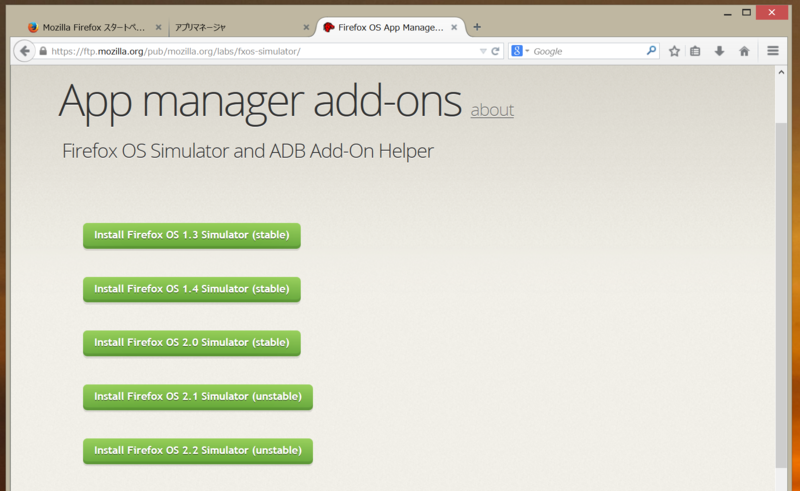This screenshot has height=491, width=800.
Task: Click the URL address bar field
Action: [x=263, y=51]
